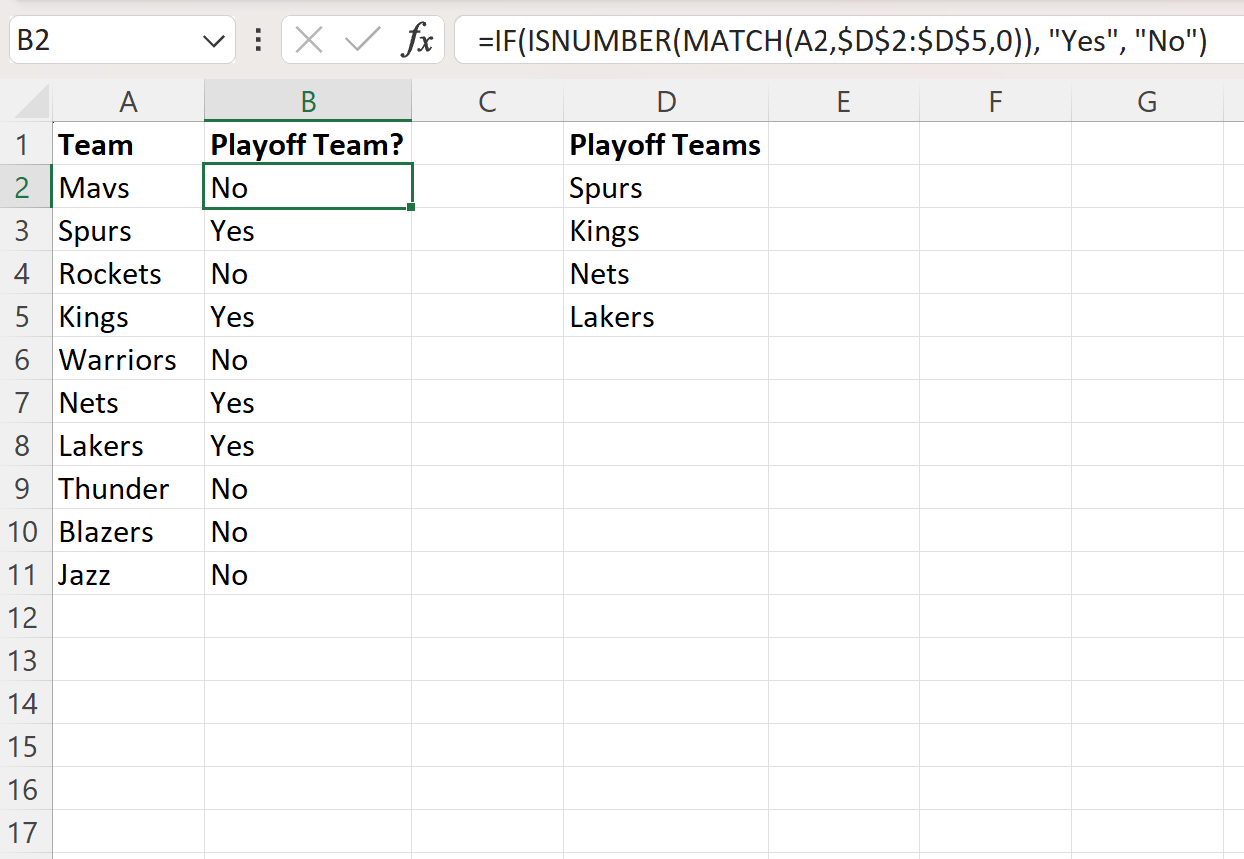
Task: Select column header G
Action: (x=1147, y=101)
